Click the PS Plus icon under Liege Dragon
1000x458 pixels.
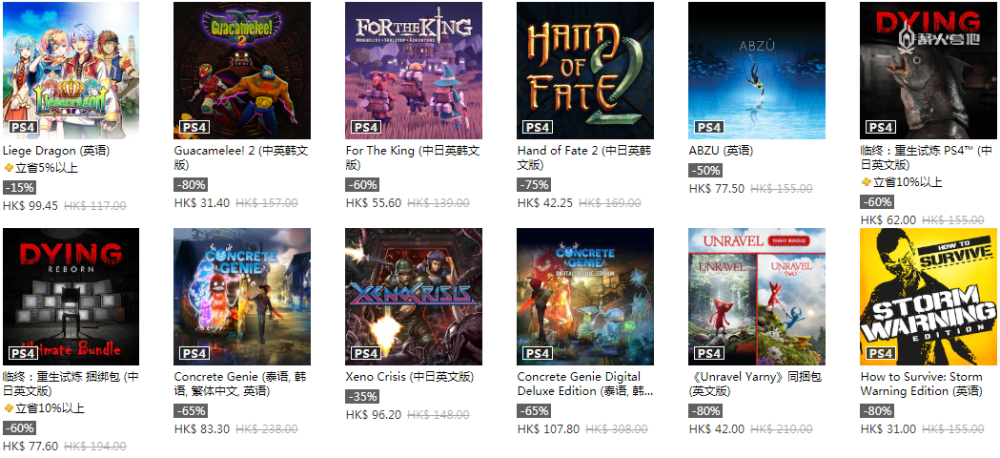8,168
